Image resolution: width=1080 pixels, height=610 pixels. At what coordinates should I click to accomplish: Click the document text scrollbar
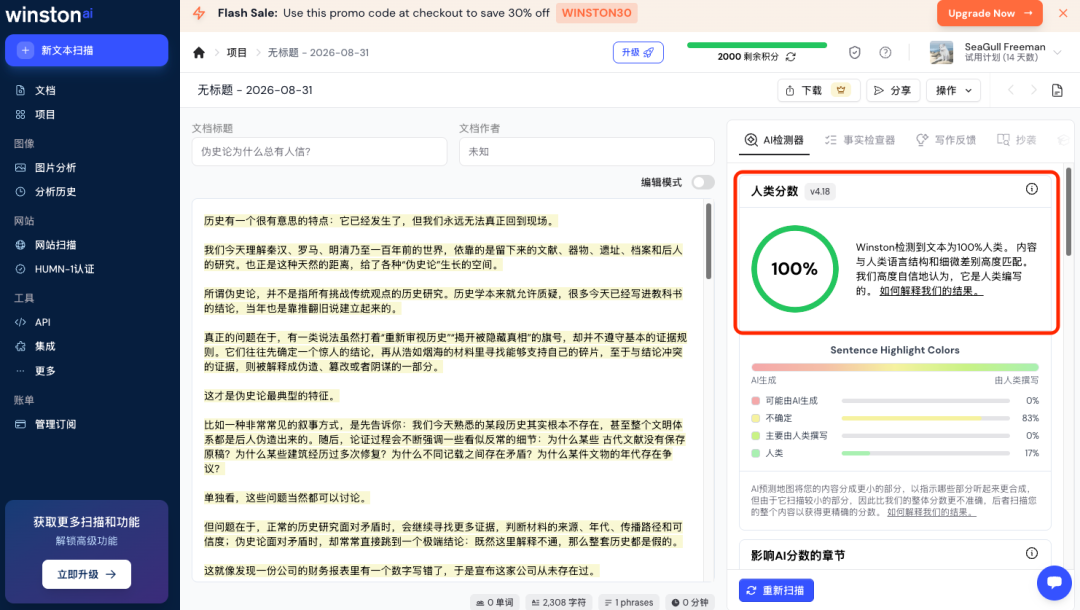pyautogui.click(x=709, y=241)
